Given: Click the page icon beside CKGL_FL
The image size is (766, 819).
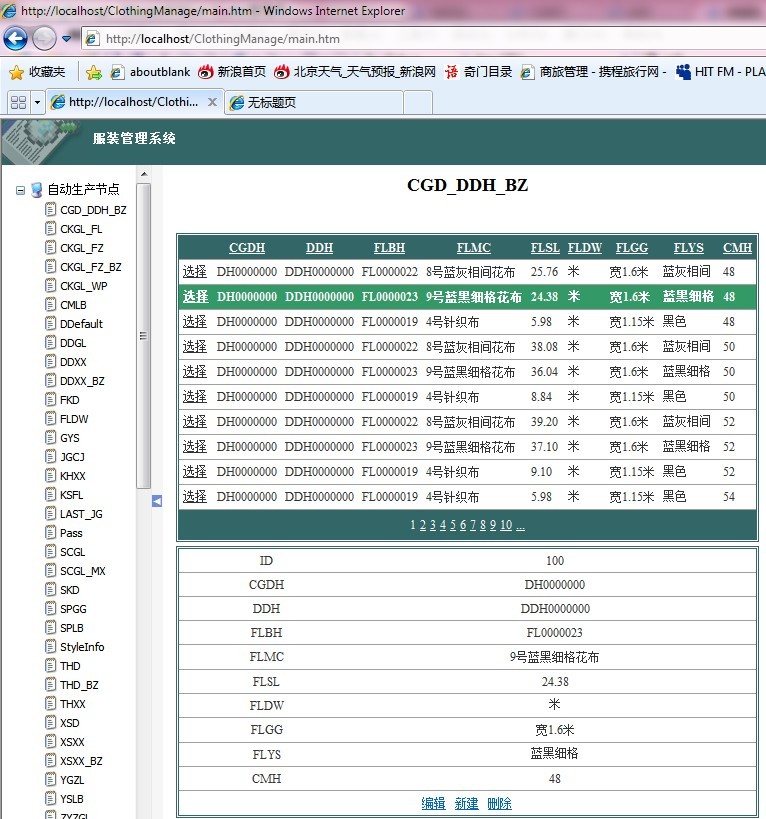Looking at the screenshot, I should point(50,229).
